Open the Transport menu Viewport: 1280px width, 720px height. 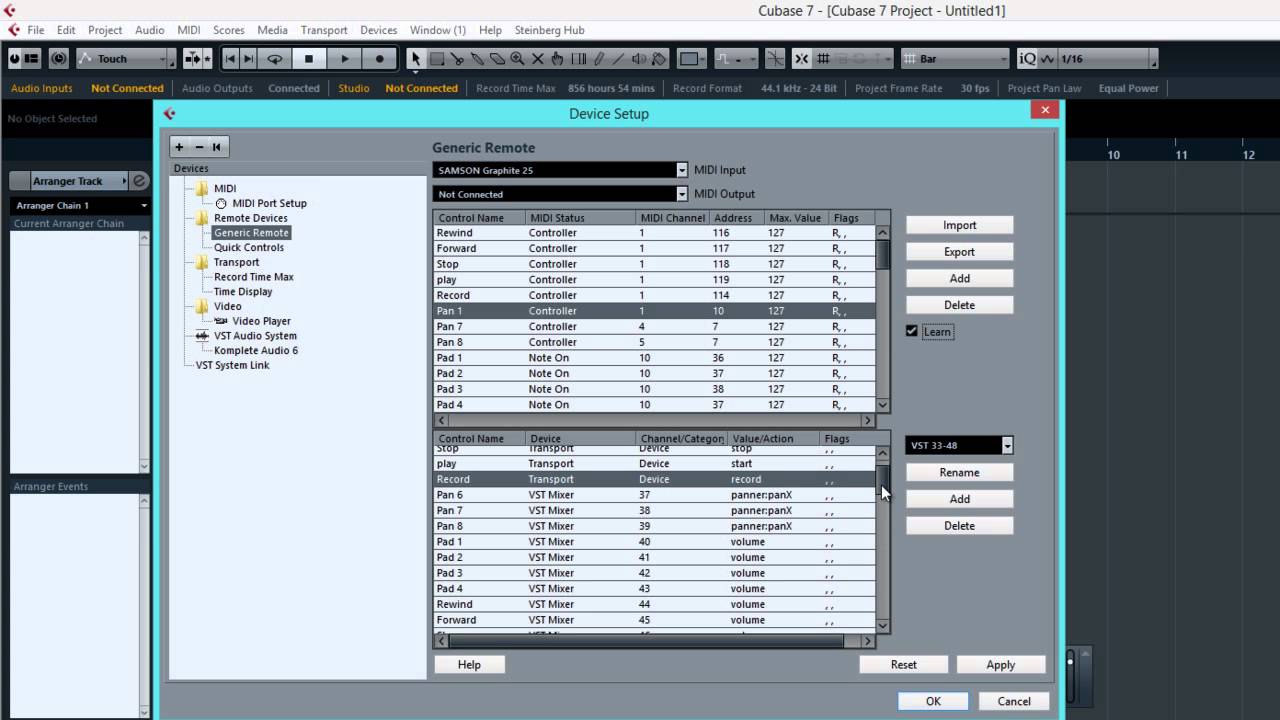point(324,30)
